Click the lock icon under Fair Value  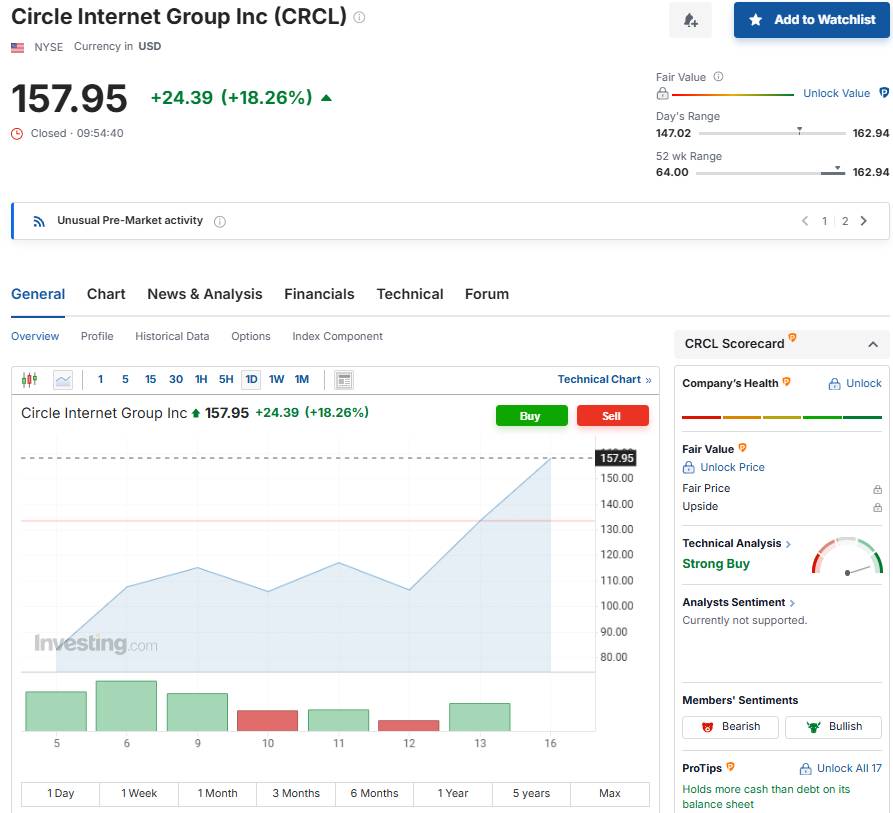(662, 93)
